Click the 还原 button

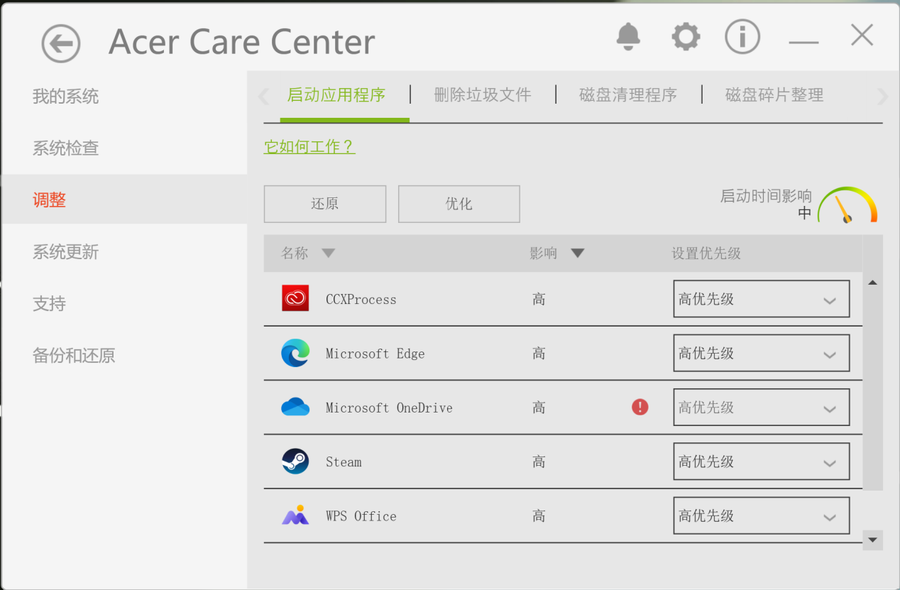[325, 204]
